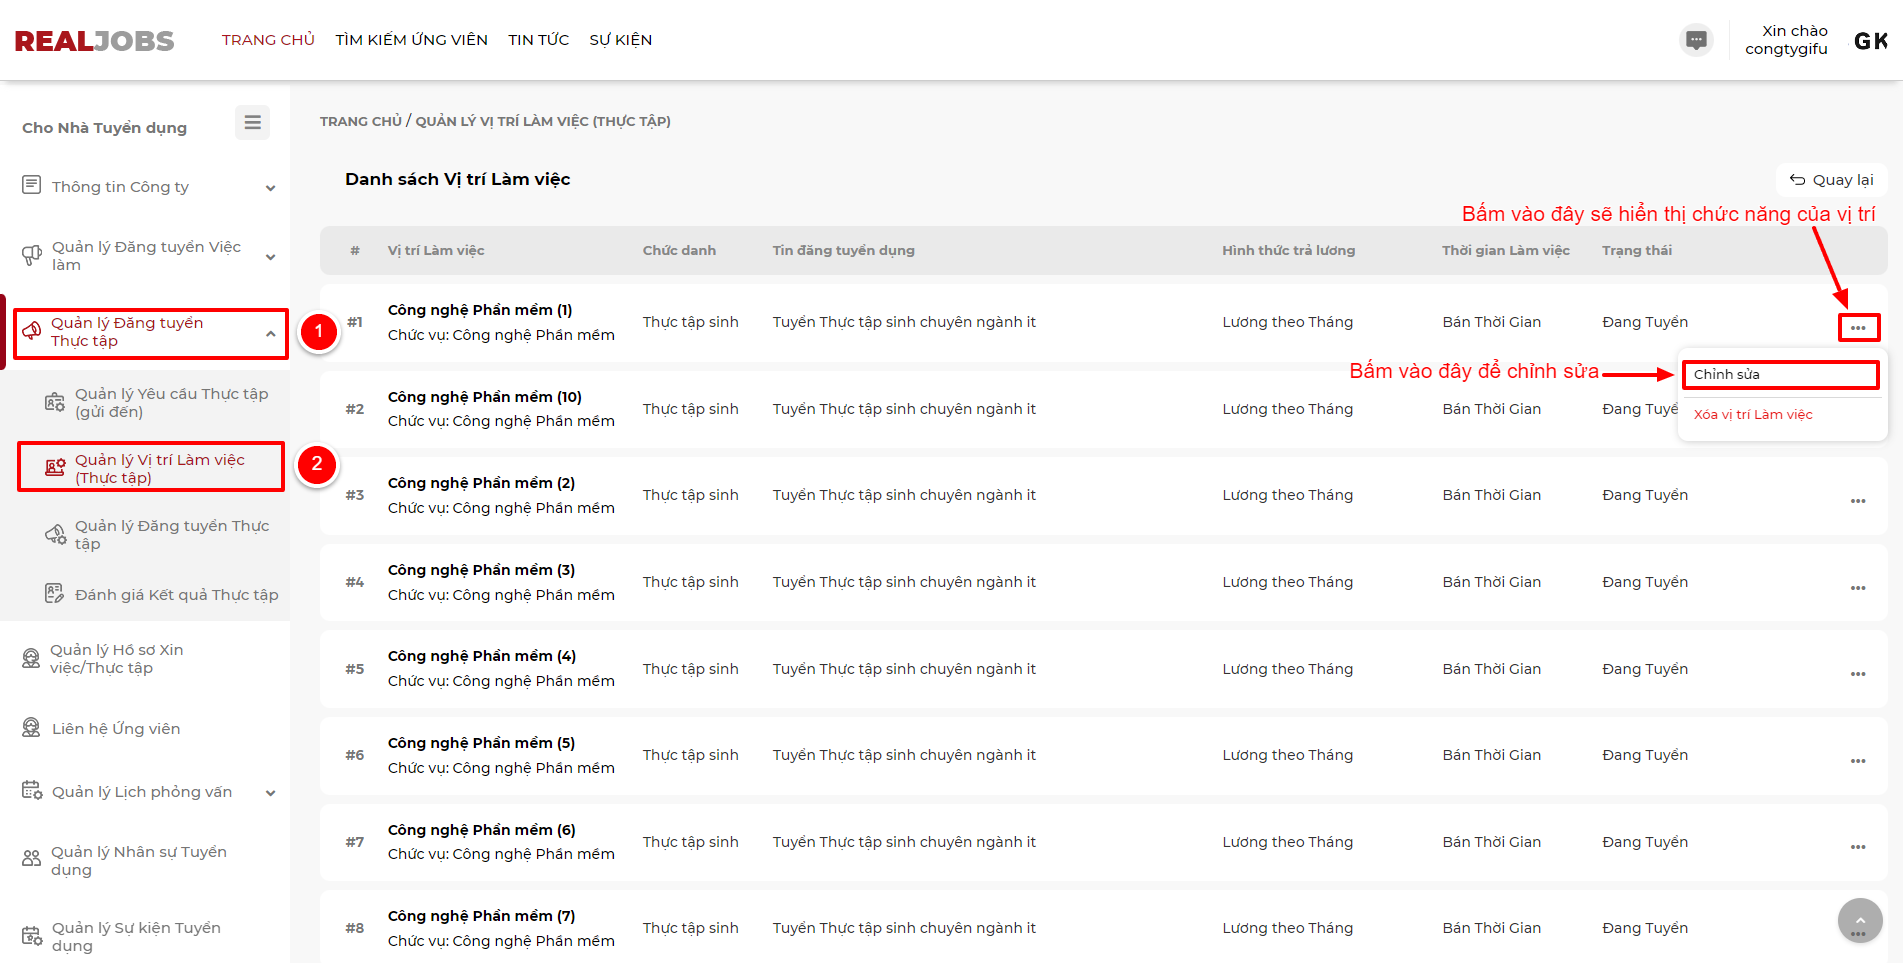The image size is (1903, 963).
Task: Go to TÌM KIẾM ỨNG VIÊN nav tab
Action: click(x=411, y=40)
